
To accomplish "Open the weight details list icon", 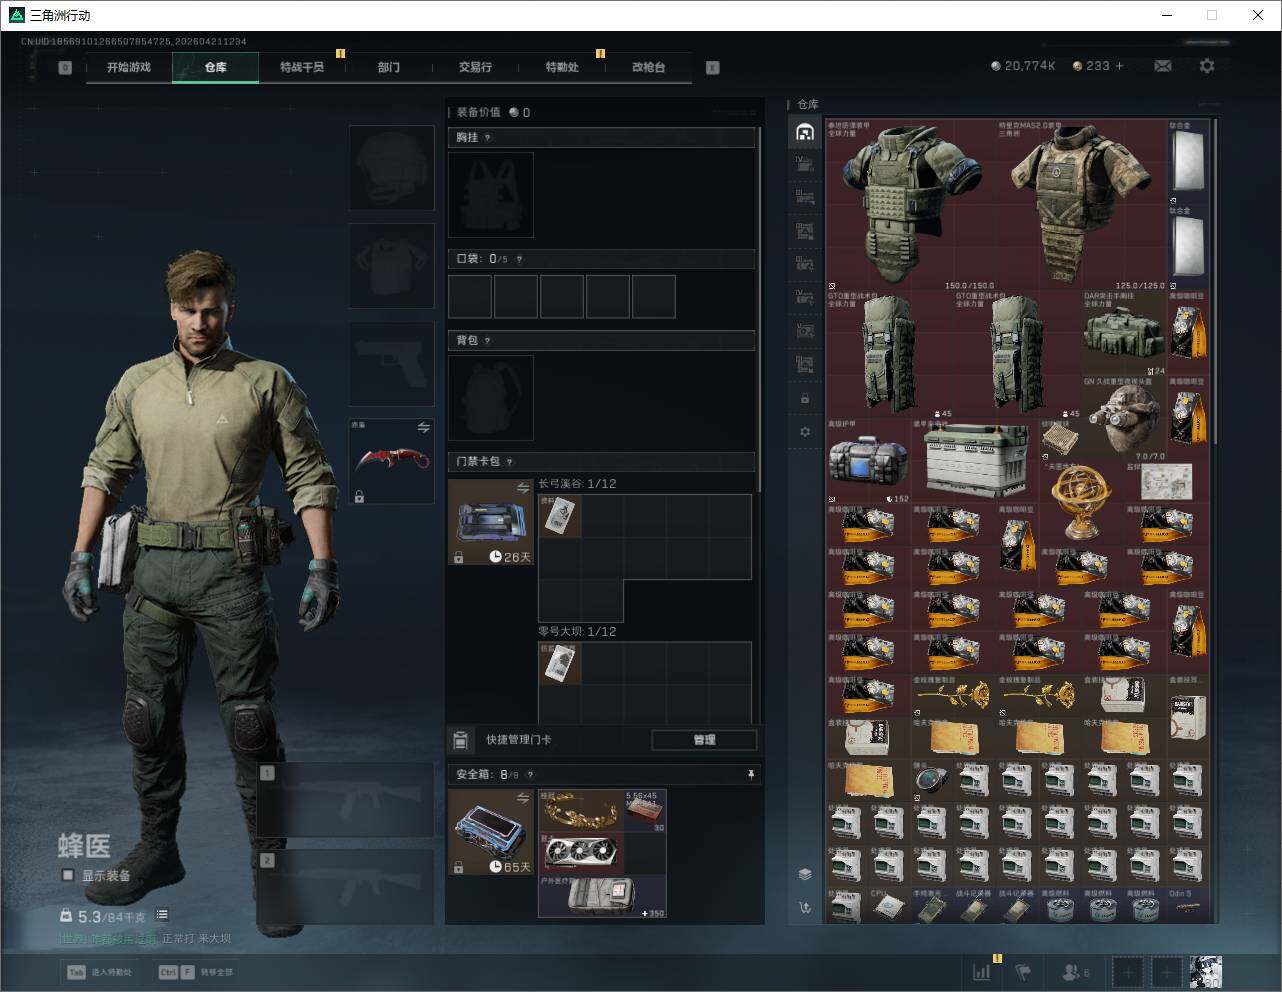I will pos(162,915).
